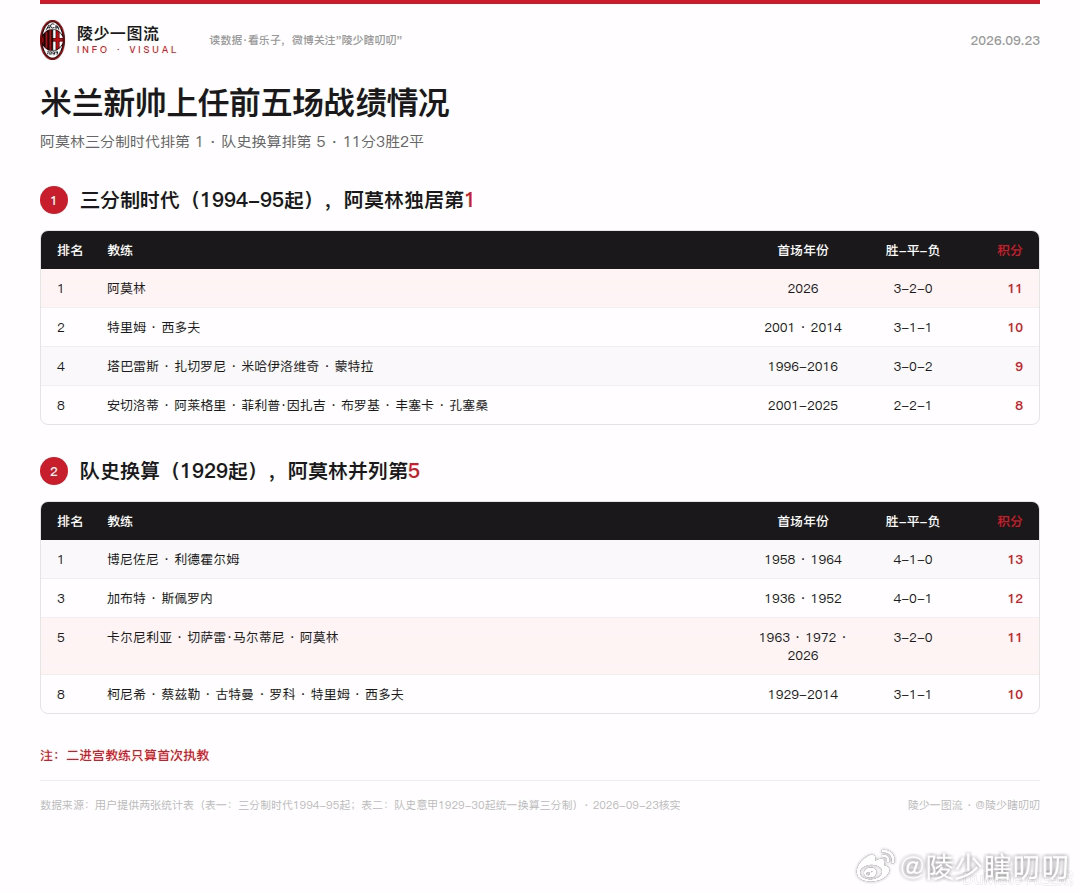Screen dimensions: 1080x893
Task: Click record 4–0–1
Action: point(913,598)
